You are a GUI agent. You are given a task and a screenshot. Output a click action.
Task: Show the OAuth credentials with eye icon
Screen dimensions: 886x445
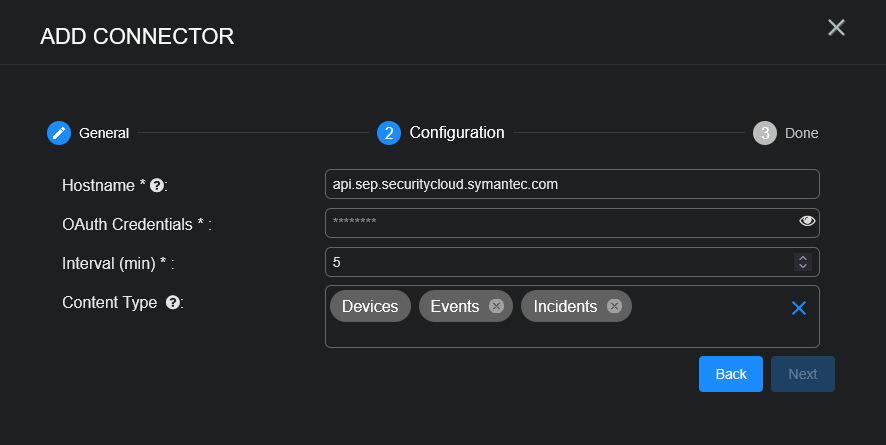[x=807, y=221]
